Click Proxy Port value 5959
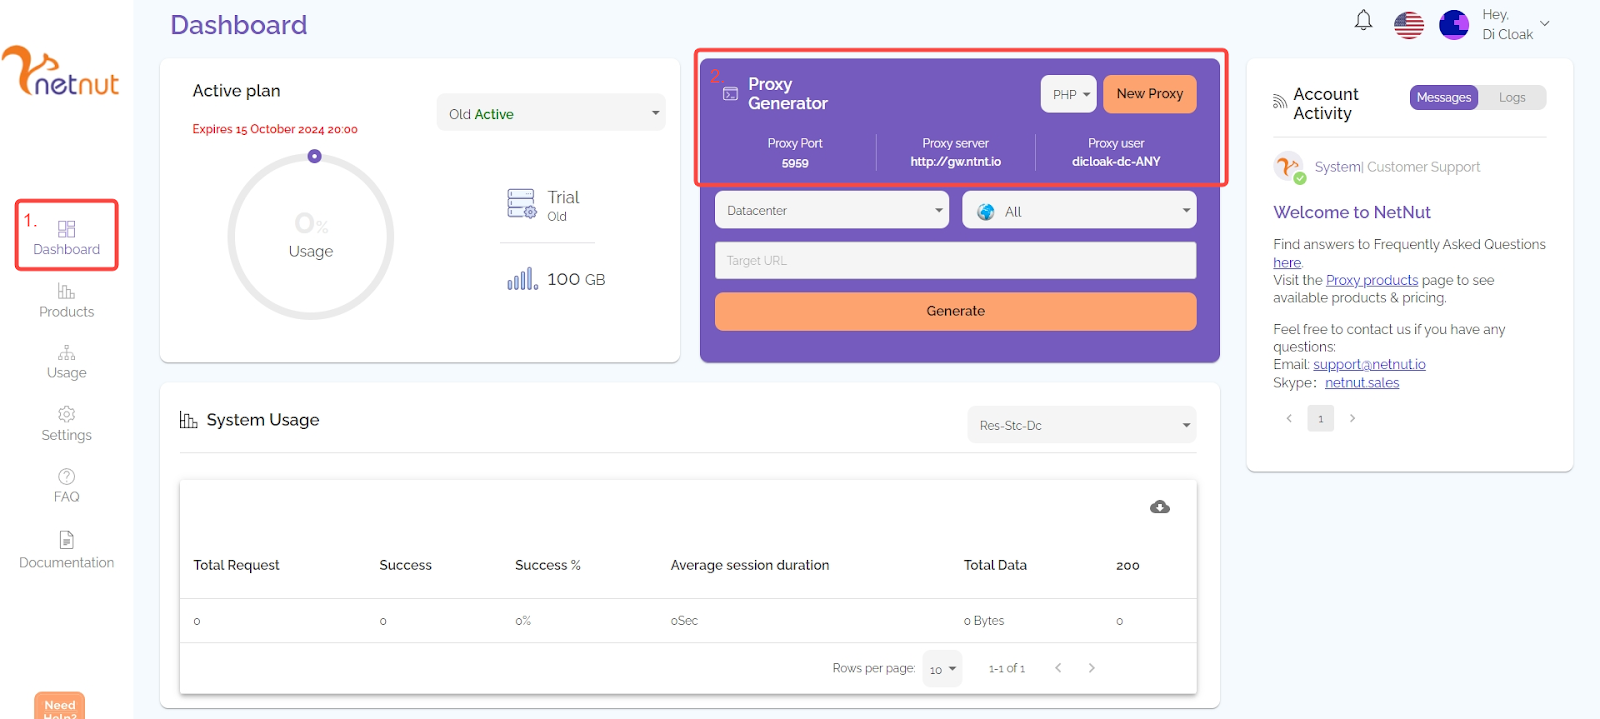1600x719 pixels. click(795, 163)
